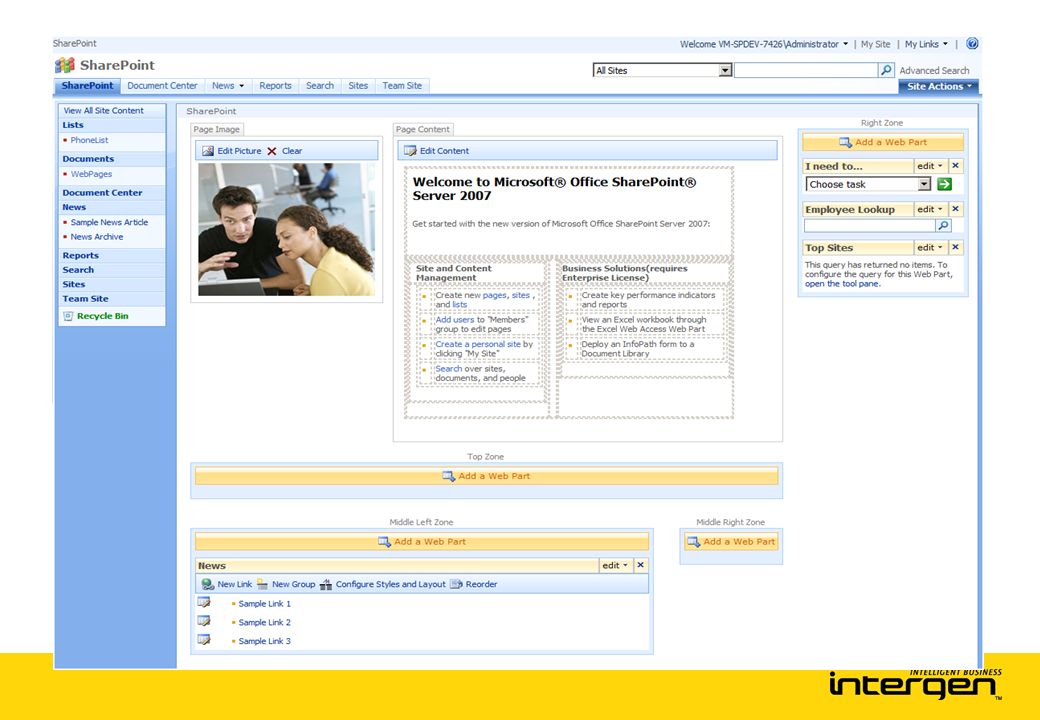The height and width of the screenshot is (720, 1040).
Task: Open the Top Sites edit menu
Action: point(930,247)
